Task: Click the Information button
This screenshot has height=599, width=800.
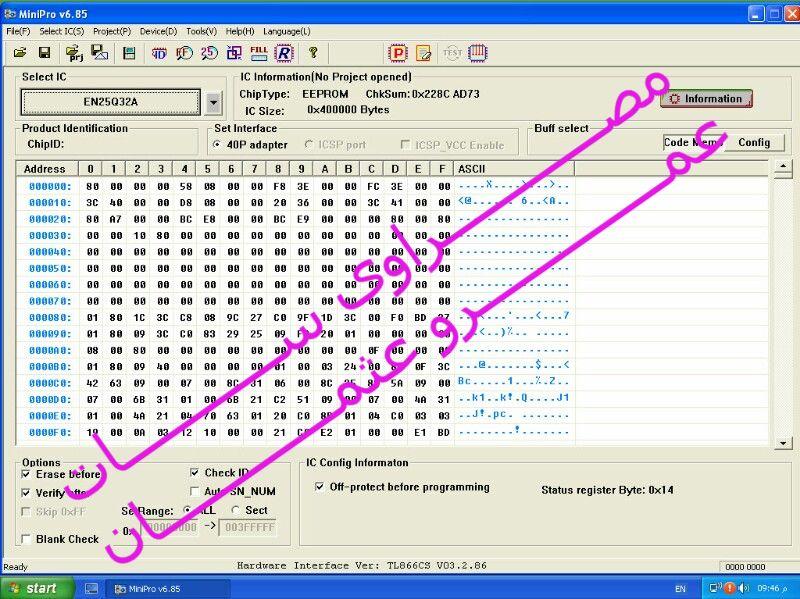Action: pyautogui.click(x=706, y=99)
